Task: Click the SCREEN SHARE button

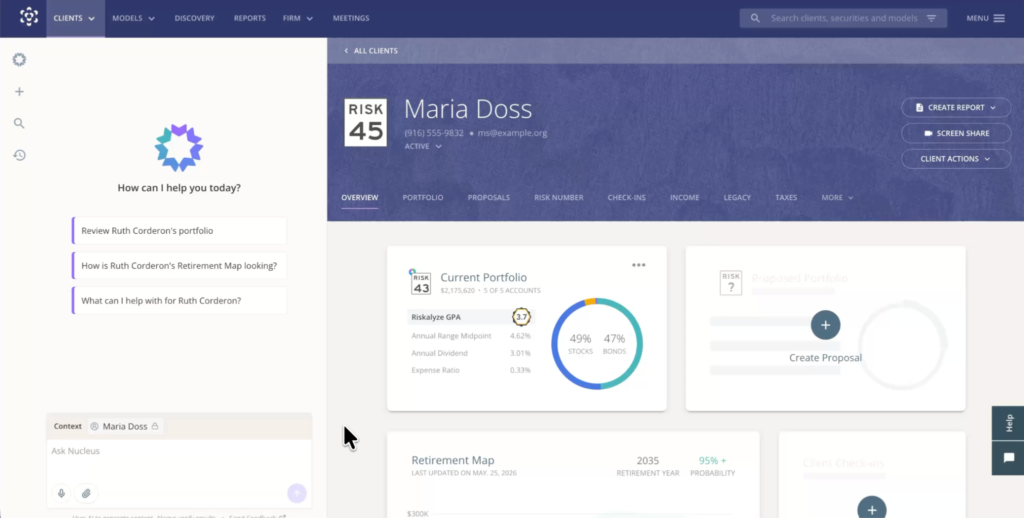Action: (x=956, y=133)
